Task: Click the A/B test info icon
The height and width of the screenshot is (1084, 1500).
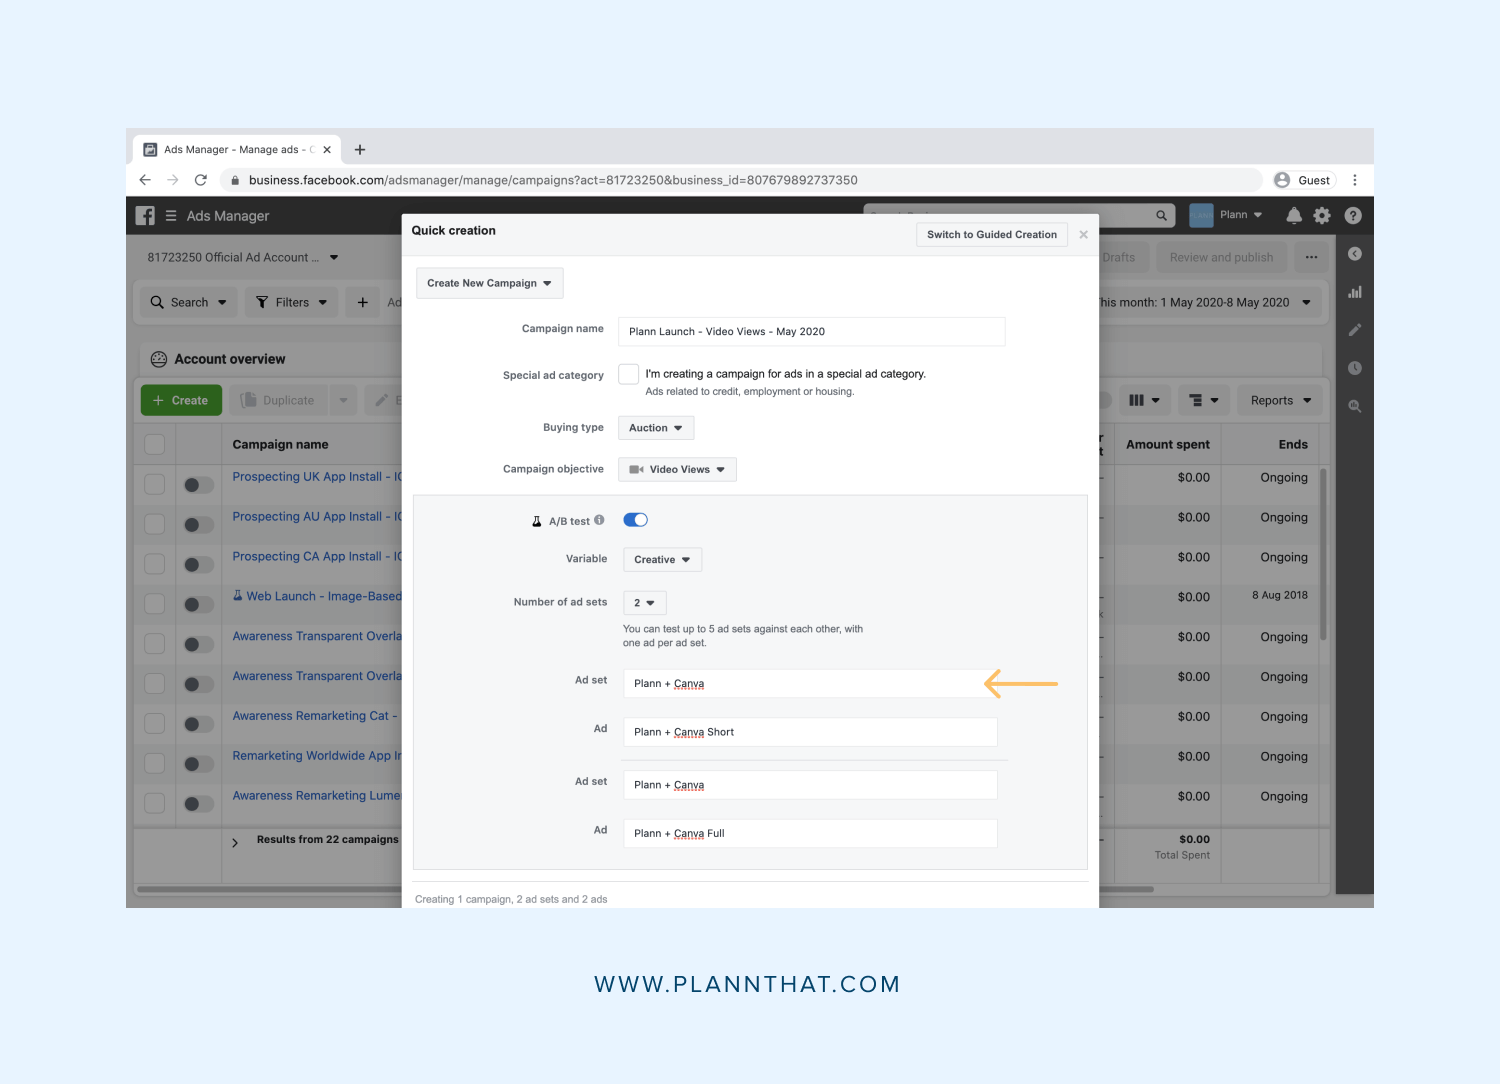Action: (x=599, y=520)
